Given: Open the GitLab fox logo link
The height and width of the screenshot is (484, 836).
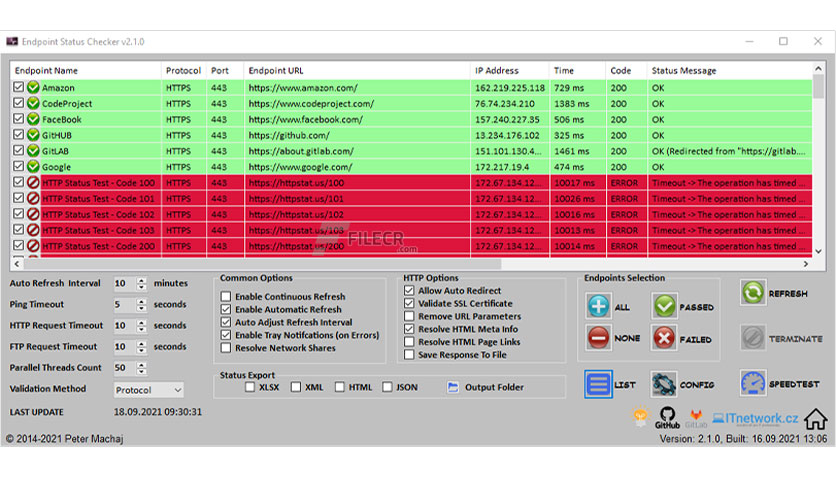Looking at the screenshot, I should [696, 418].
